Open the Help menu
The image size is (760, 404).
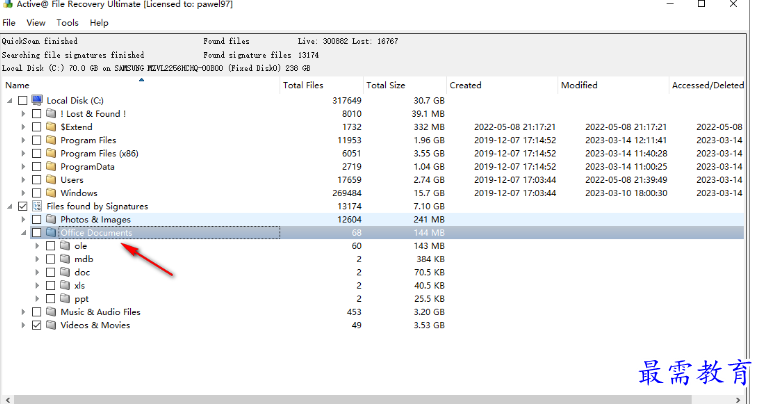tap(99, 23)
